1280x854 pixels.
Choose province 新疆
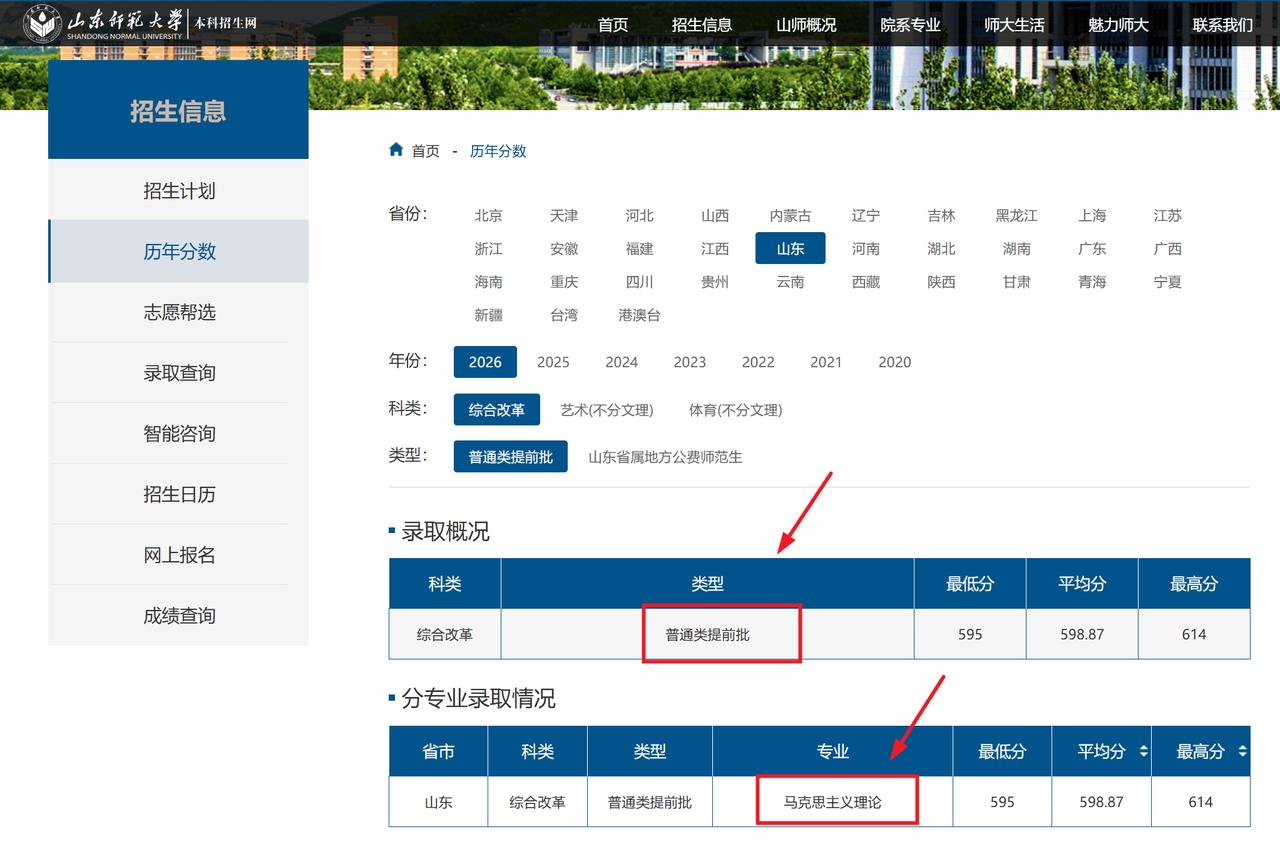489,315
